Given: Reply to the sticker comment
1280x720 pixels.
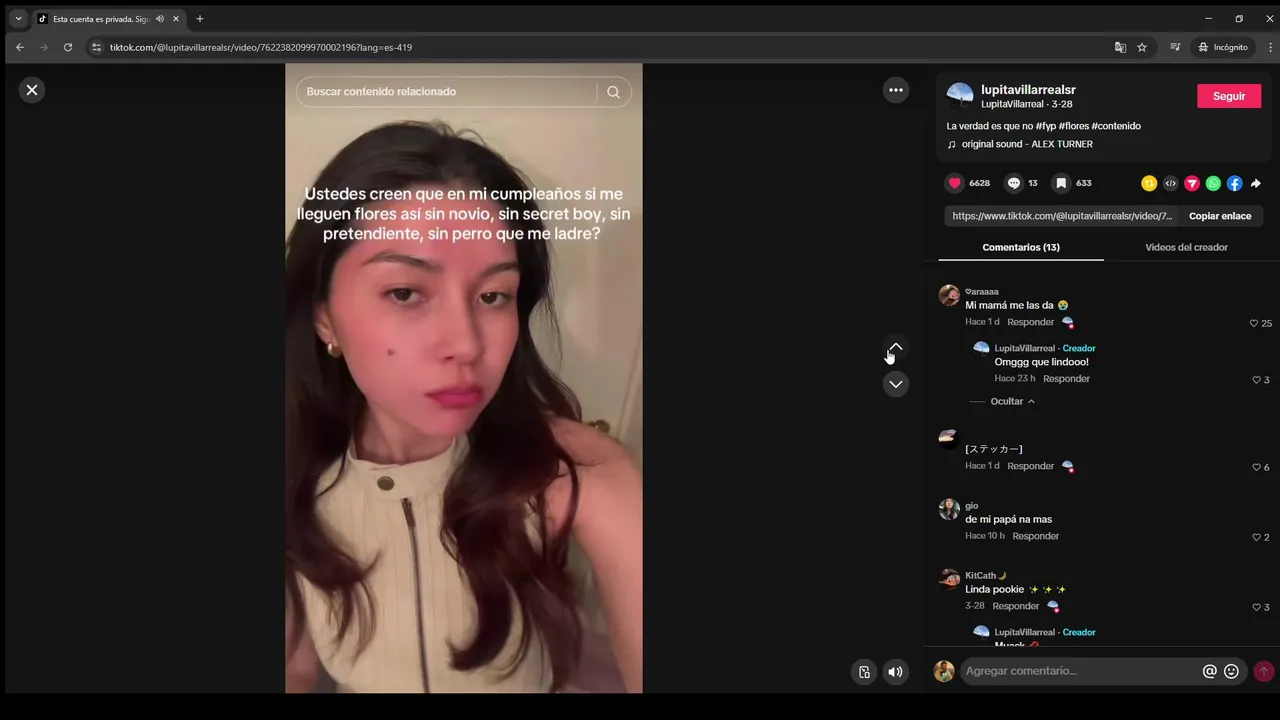Looking at the screenshot, I should pyautogui.click(x=1030, y=466).
